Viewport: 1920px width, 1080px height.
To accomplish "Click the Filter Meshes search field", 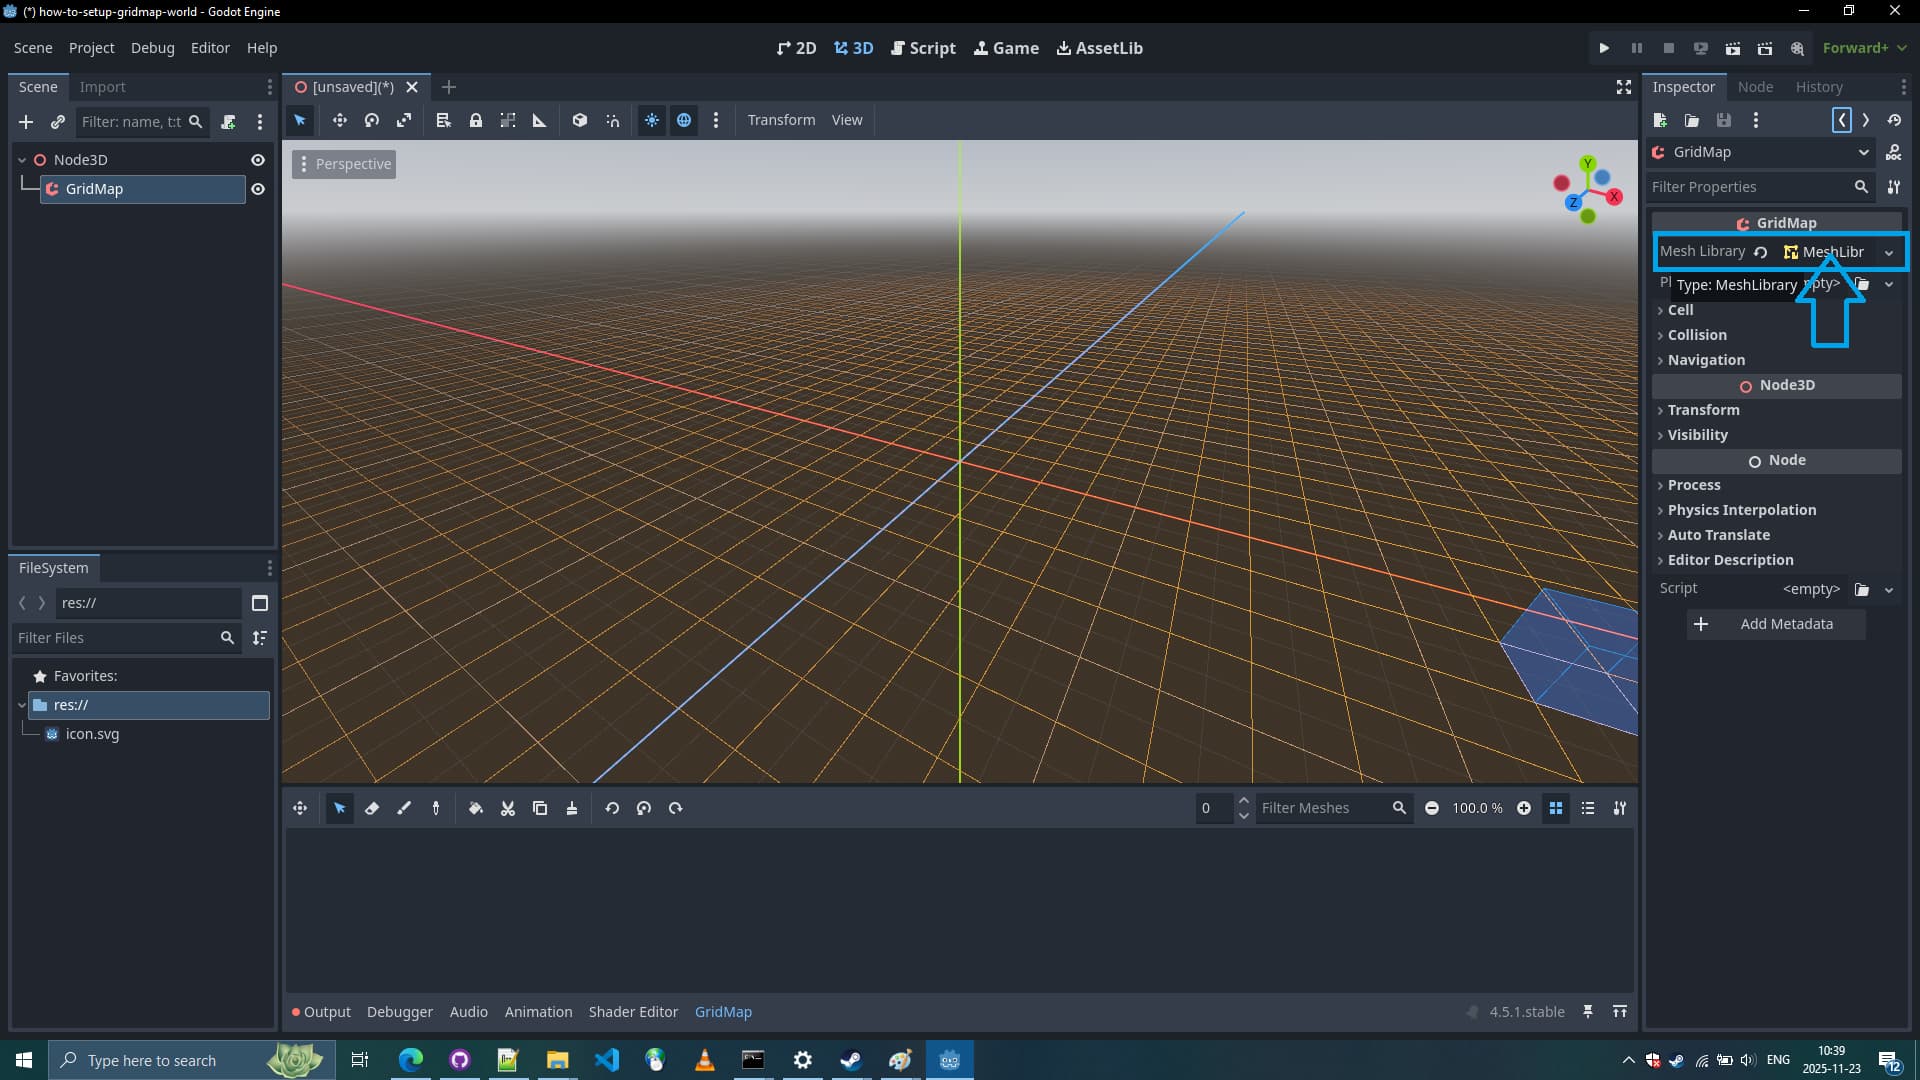I will tap(1322, 808).
